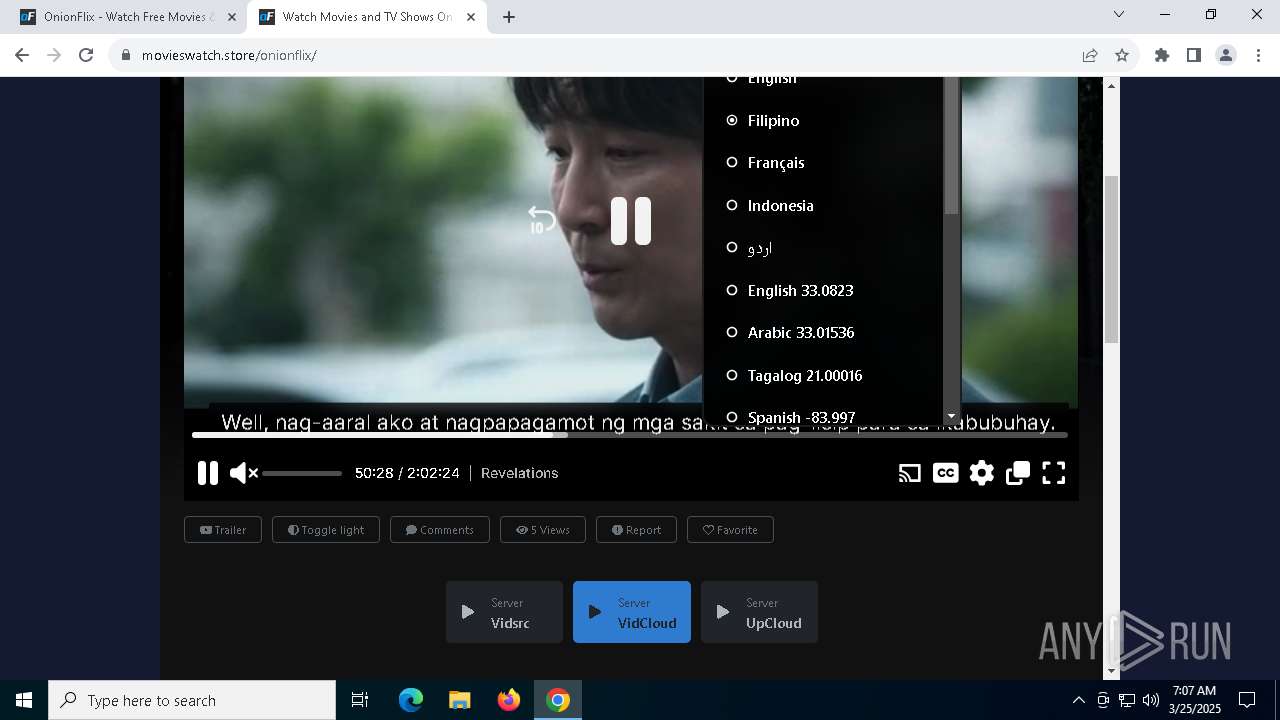The height and width of the screenshot is (720, 1280).
Task: Reload the page
Action: 86,55
